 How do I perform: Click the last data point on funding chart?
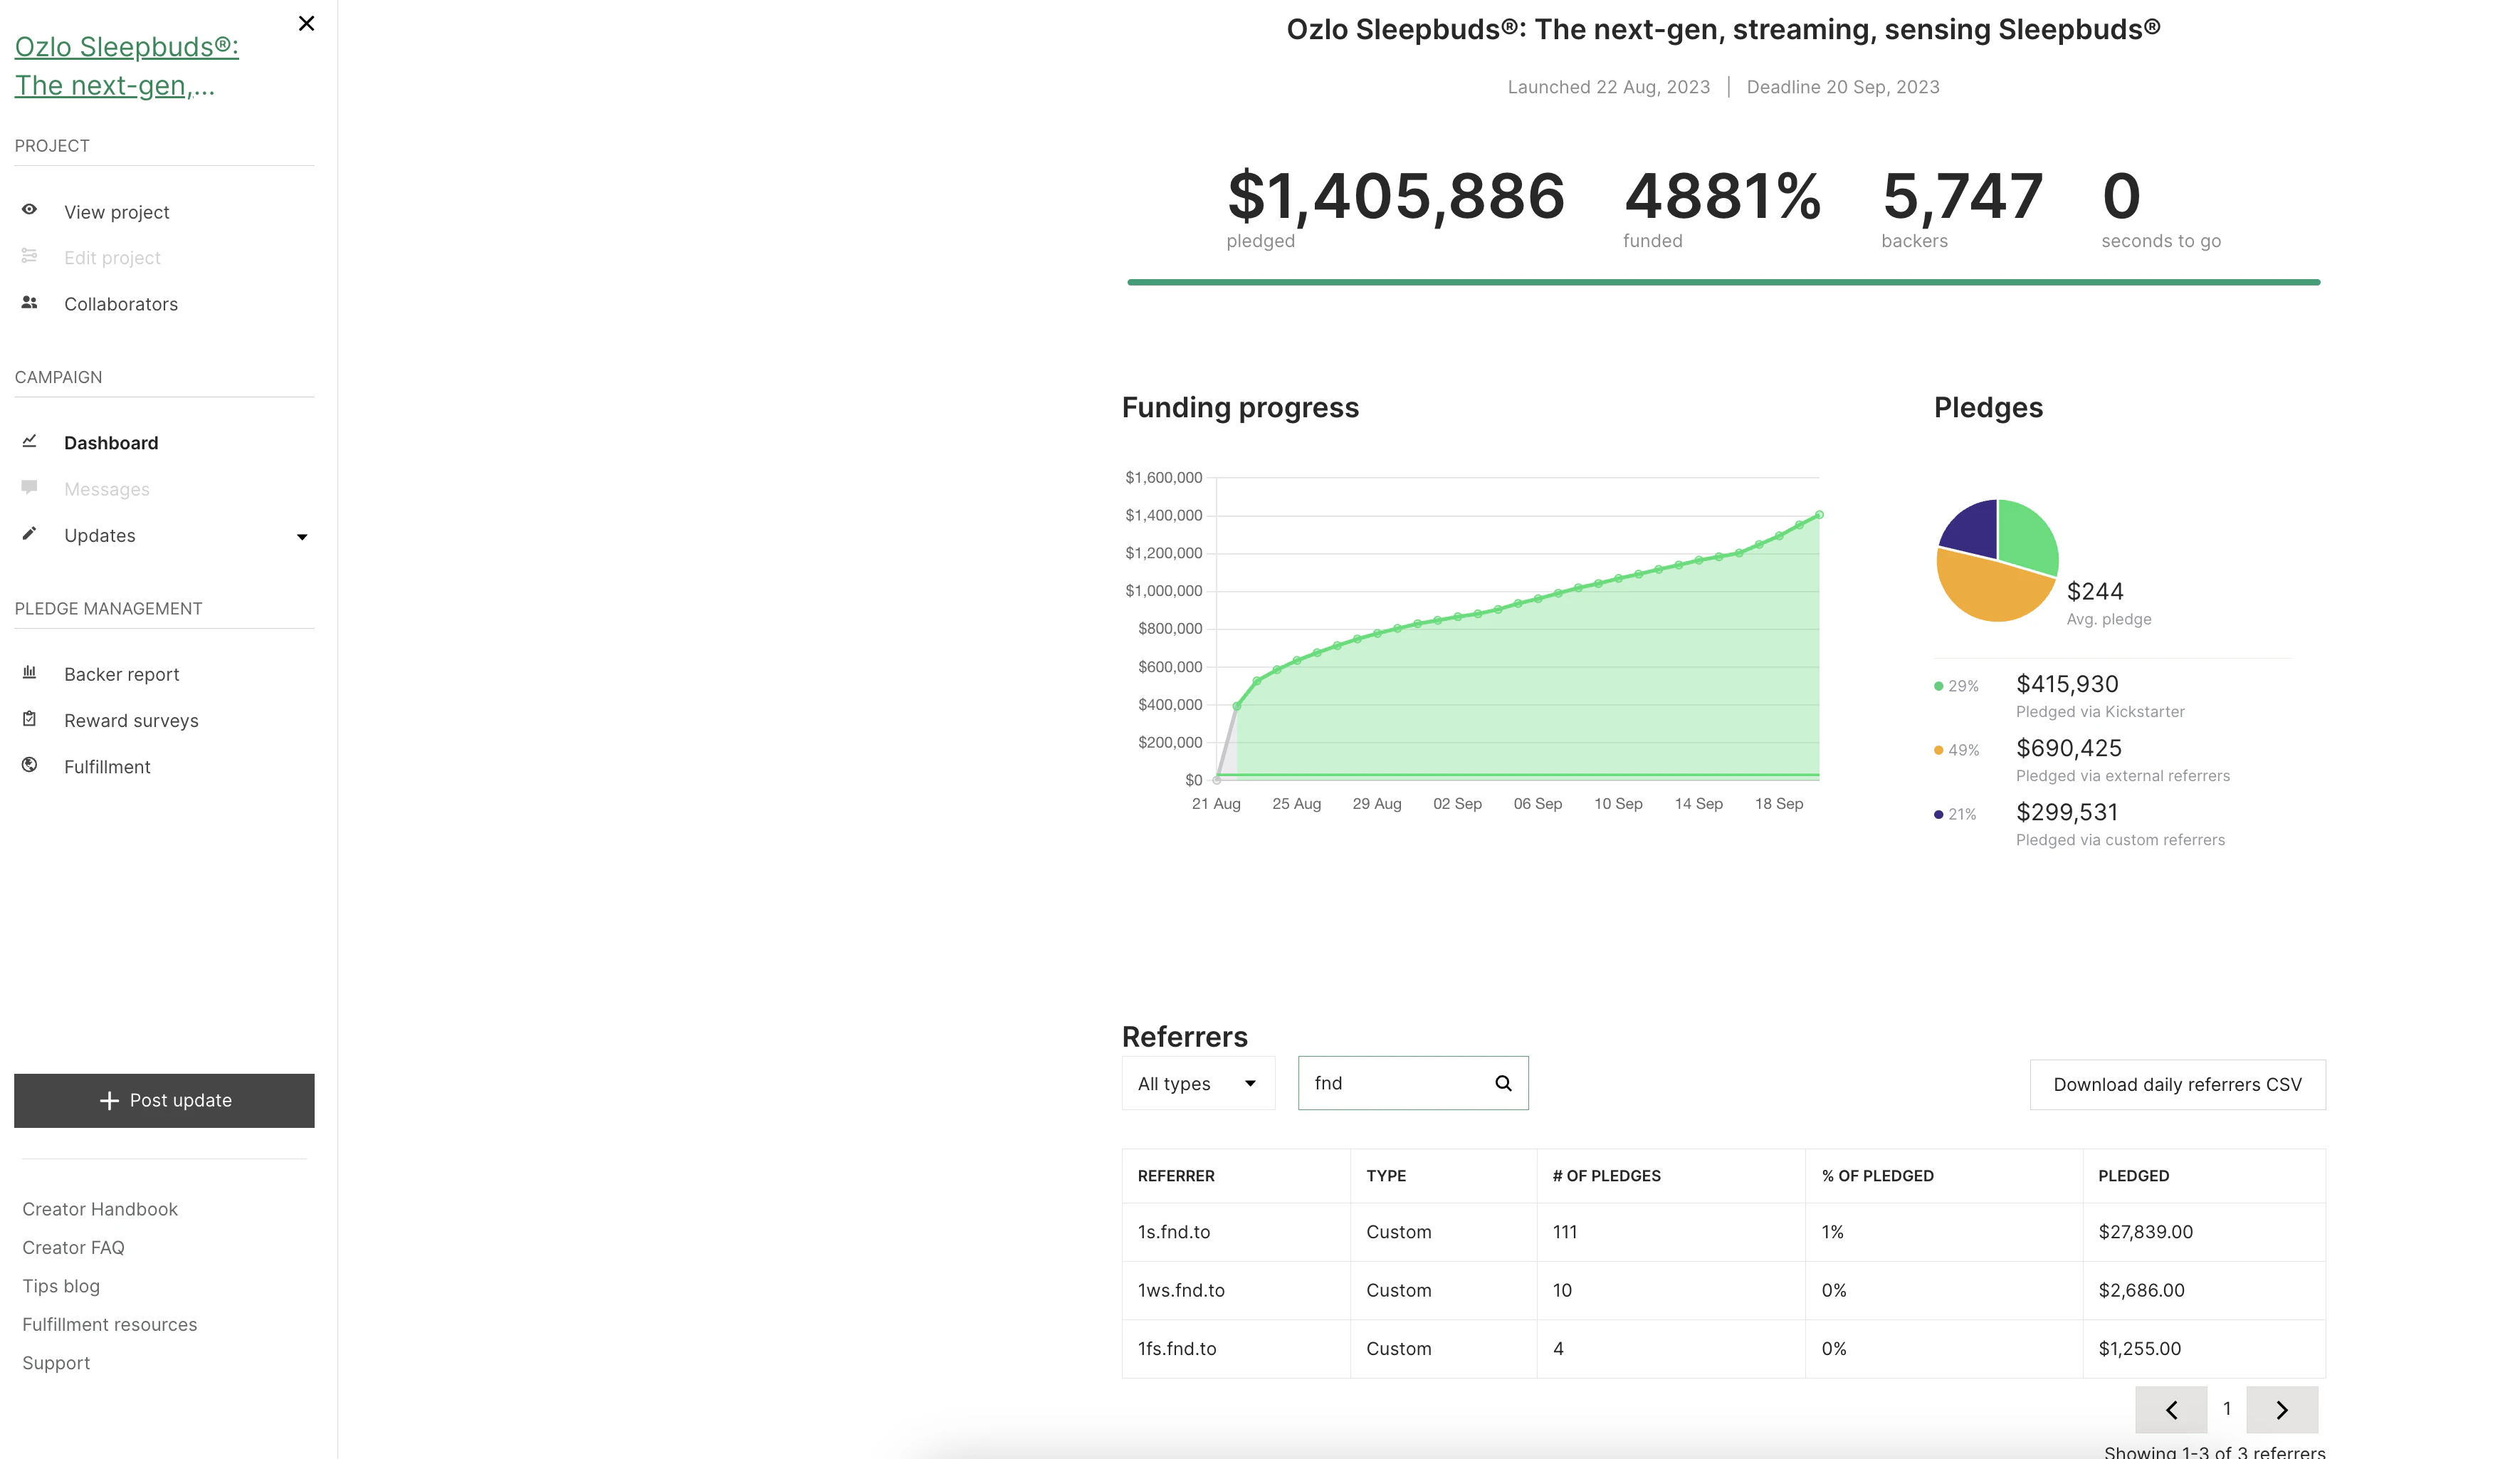pyautogui.click(x=1819, y=515)
